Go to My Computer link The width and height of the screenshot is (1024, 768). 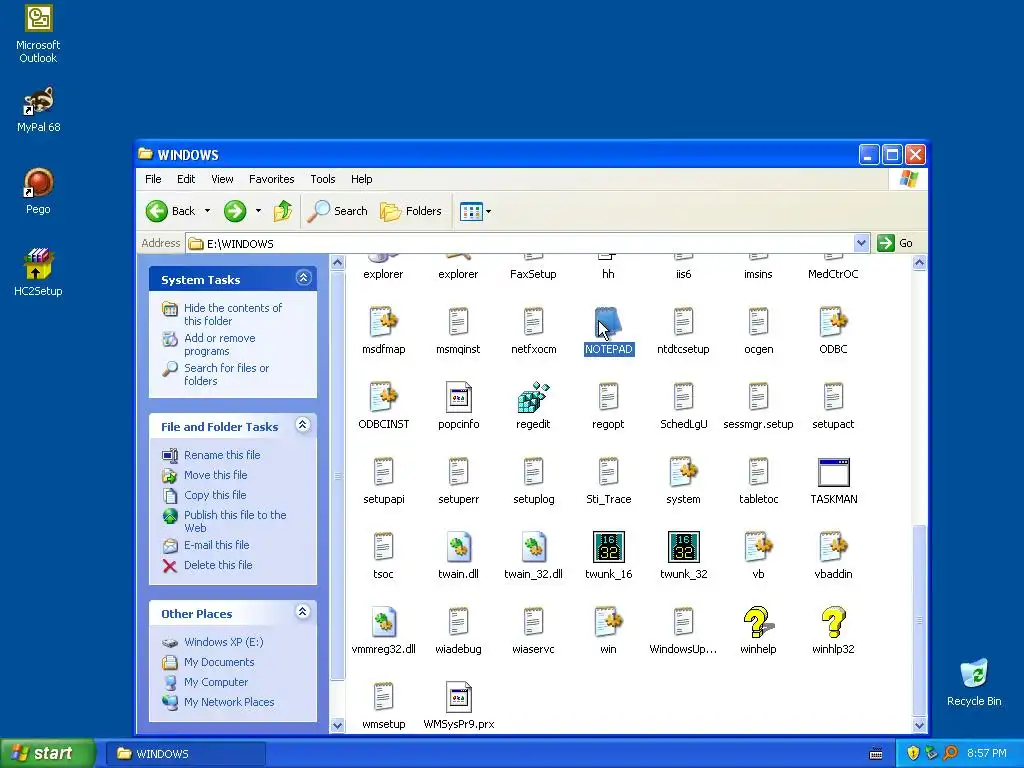216,682
